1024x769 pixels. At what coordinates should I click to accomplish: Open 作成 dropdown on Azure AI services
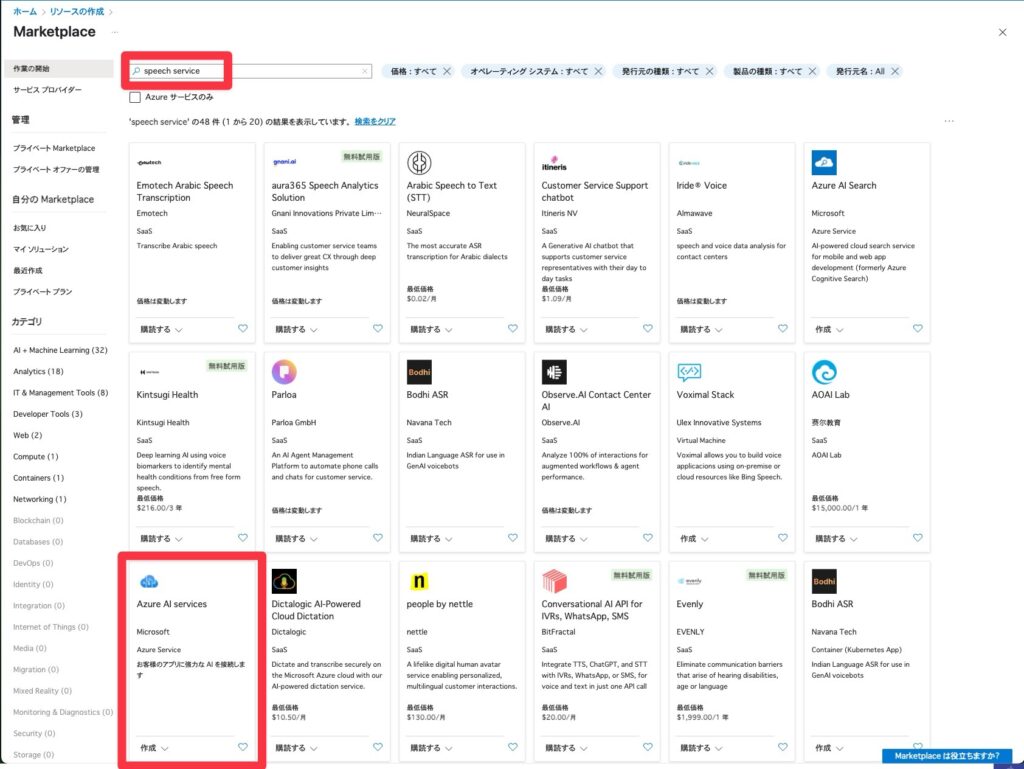point(154,748)
